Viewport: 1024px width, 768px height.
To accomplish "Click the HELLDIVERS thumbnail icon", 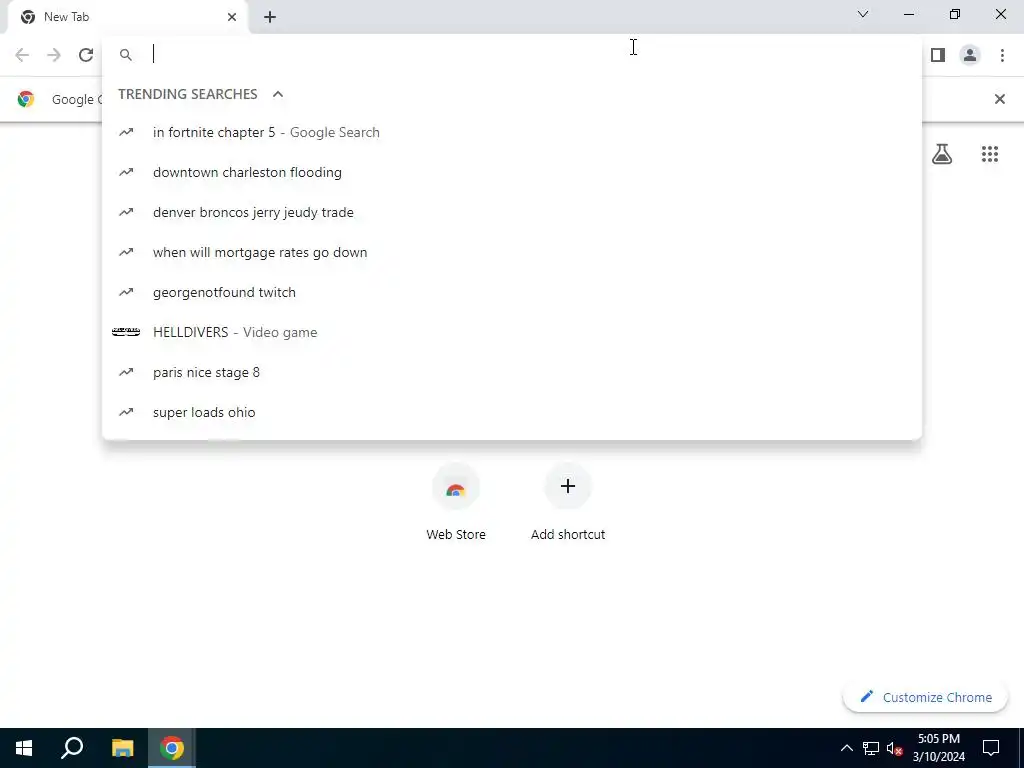I will click(x=126, y=332).
